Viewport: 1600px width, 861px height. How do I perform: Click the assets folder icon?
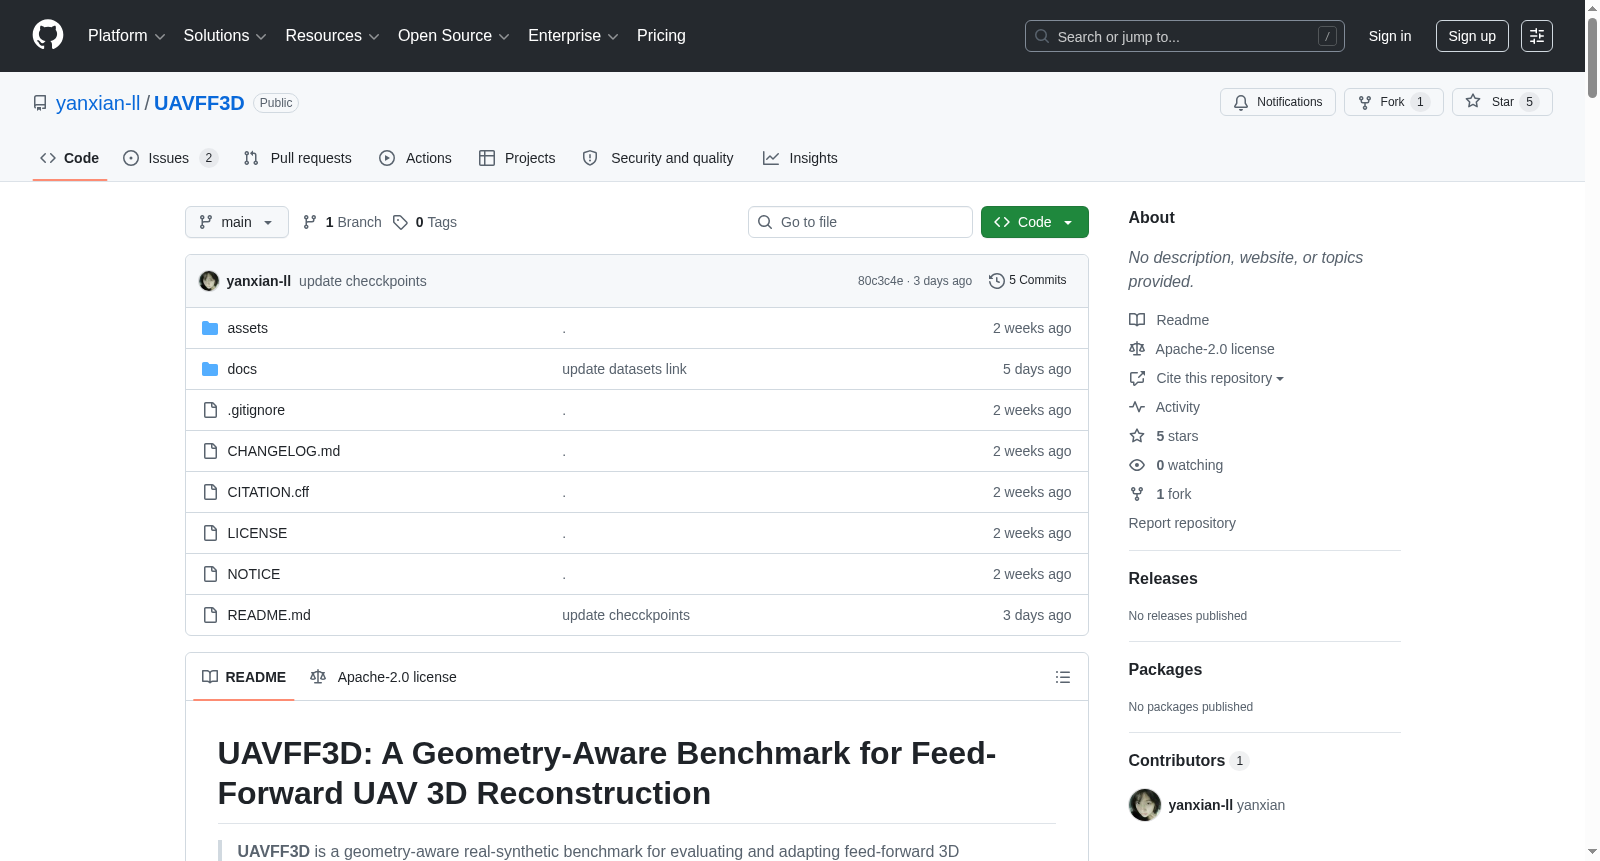coord(210,328)
